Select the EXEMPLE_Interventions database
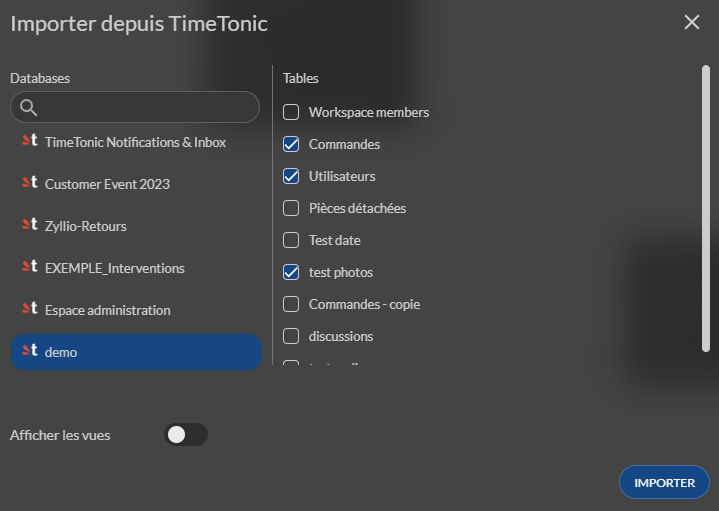 [x=135, y=268]
